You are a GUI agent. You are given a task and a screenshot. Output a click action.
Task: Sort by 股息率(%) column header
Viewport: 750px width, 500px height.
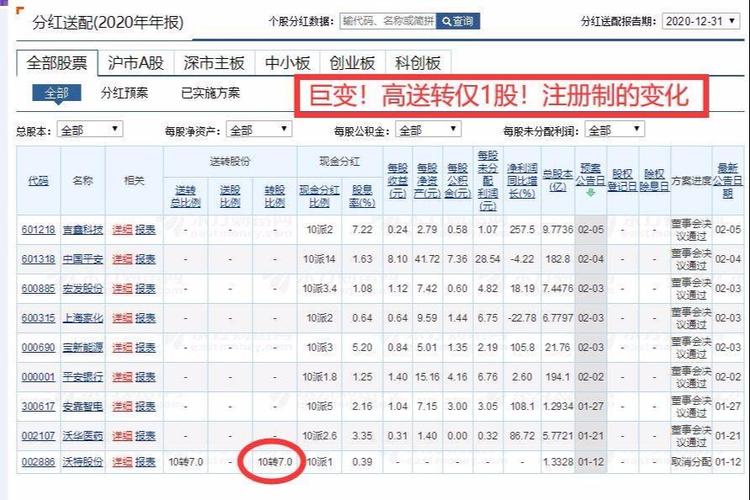tap(362, 196)
